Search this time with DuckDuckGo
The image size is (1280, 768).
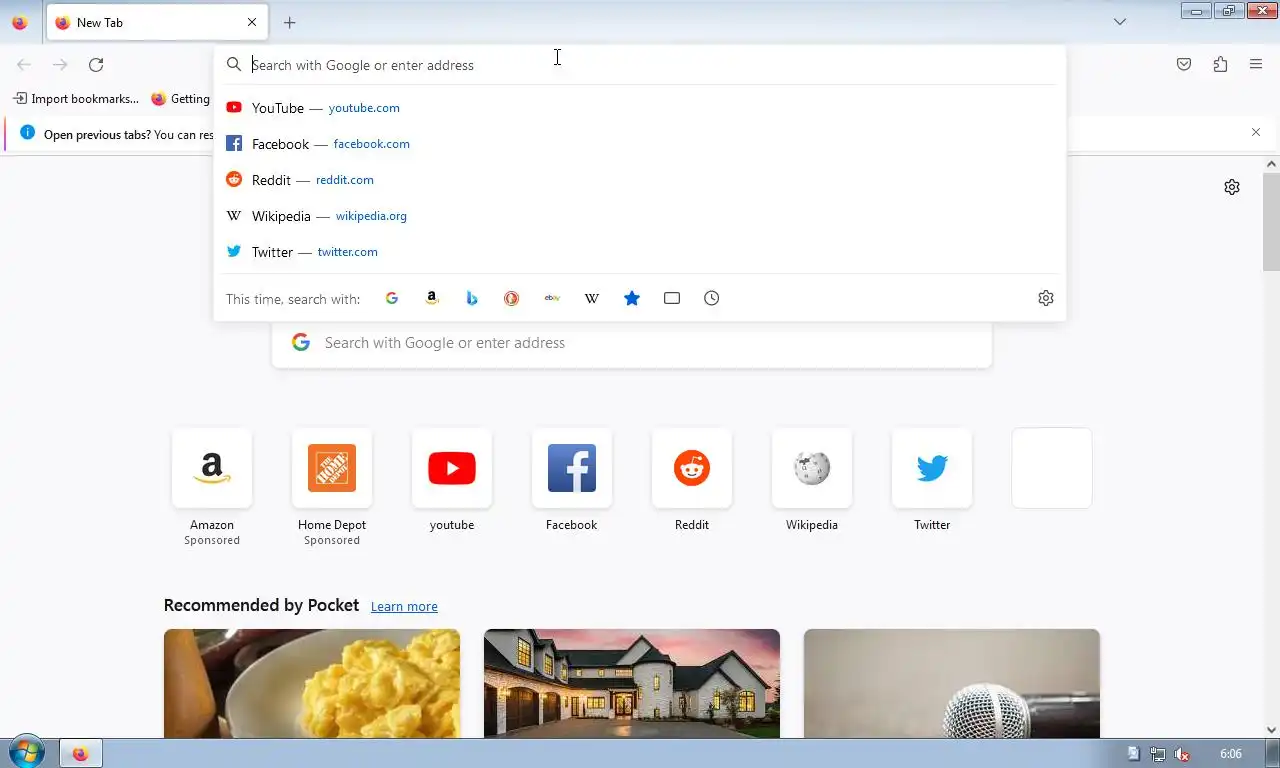coord(512,298)
